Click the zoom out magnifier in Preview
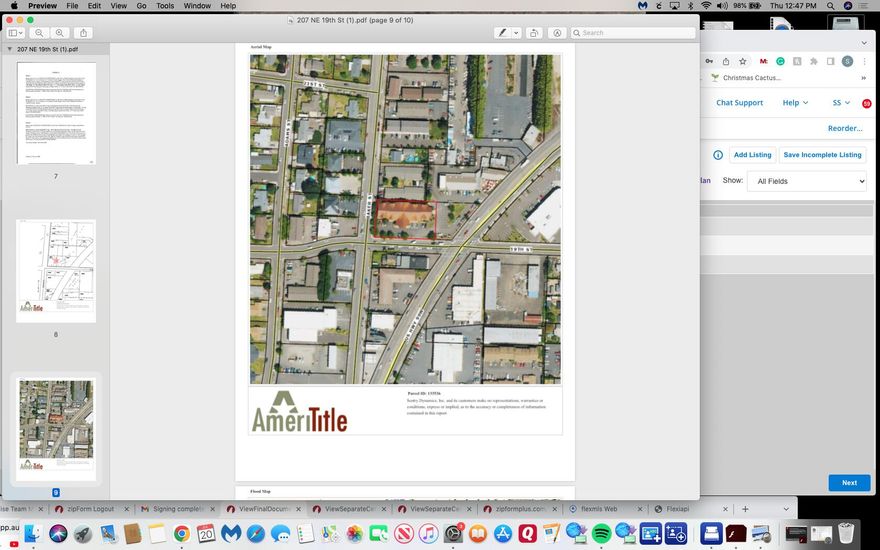The width and height of the screenshot is (880, 550). pyautogui.click(x=40, y=33)
